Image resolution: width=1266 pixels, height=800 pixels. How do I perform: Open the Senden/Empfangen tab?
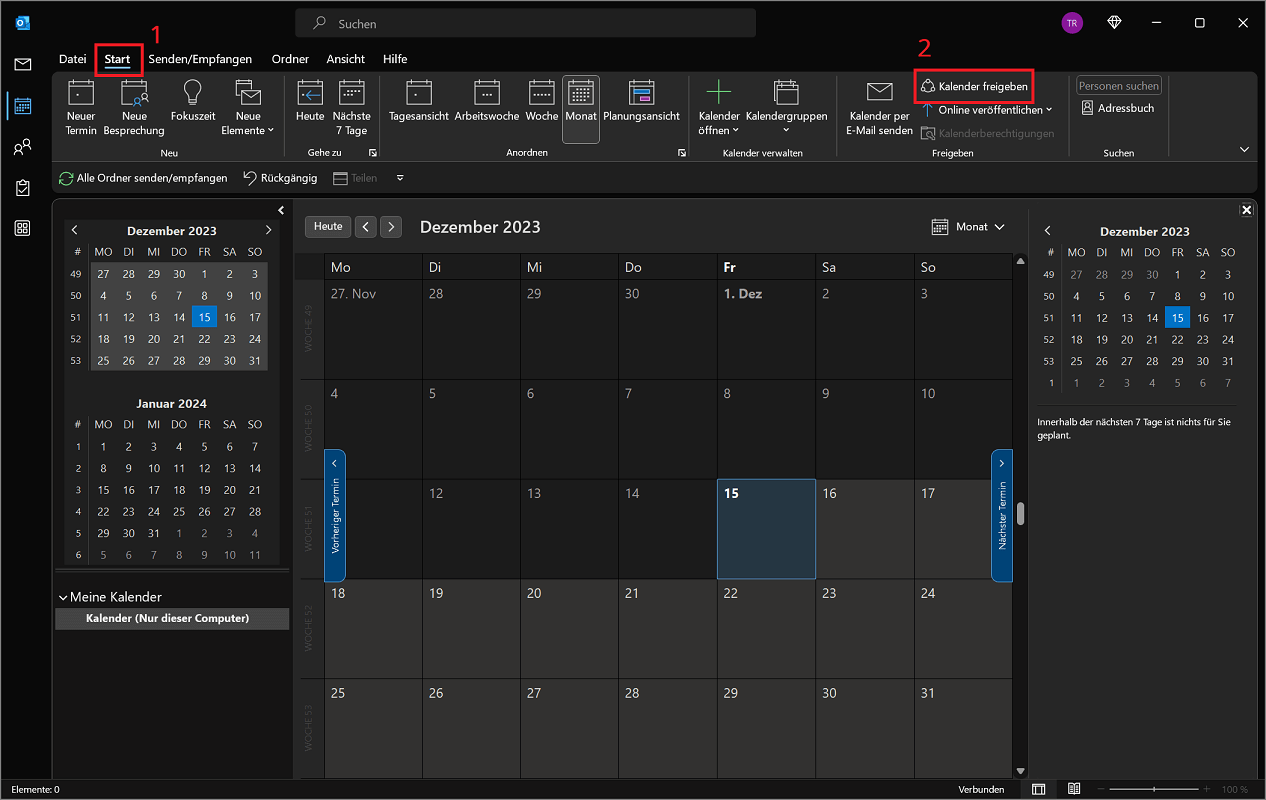tap(200, 59)
